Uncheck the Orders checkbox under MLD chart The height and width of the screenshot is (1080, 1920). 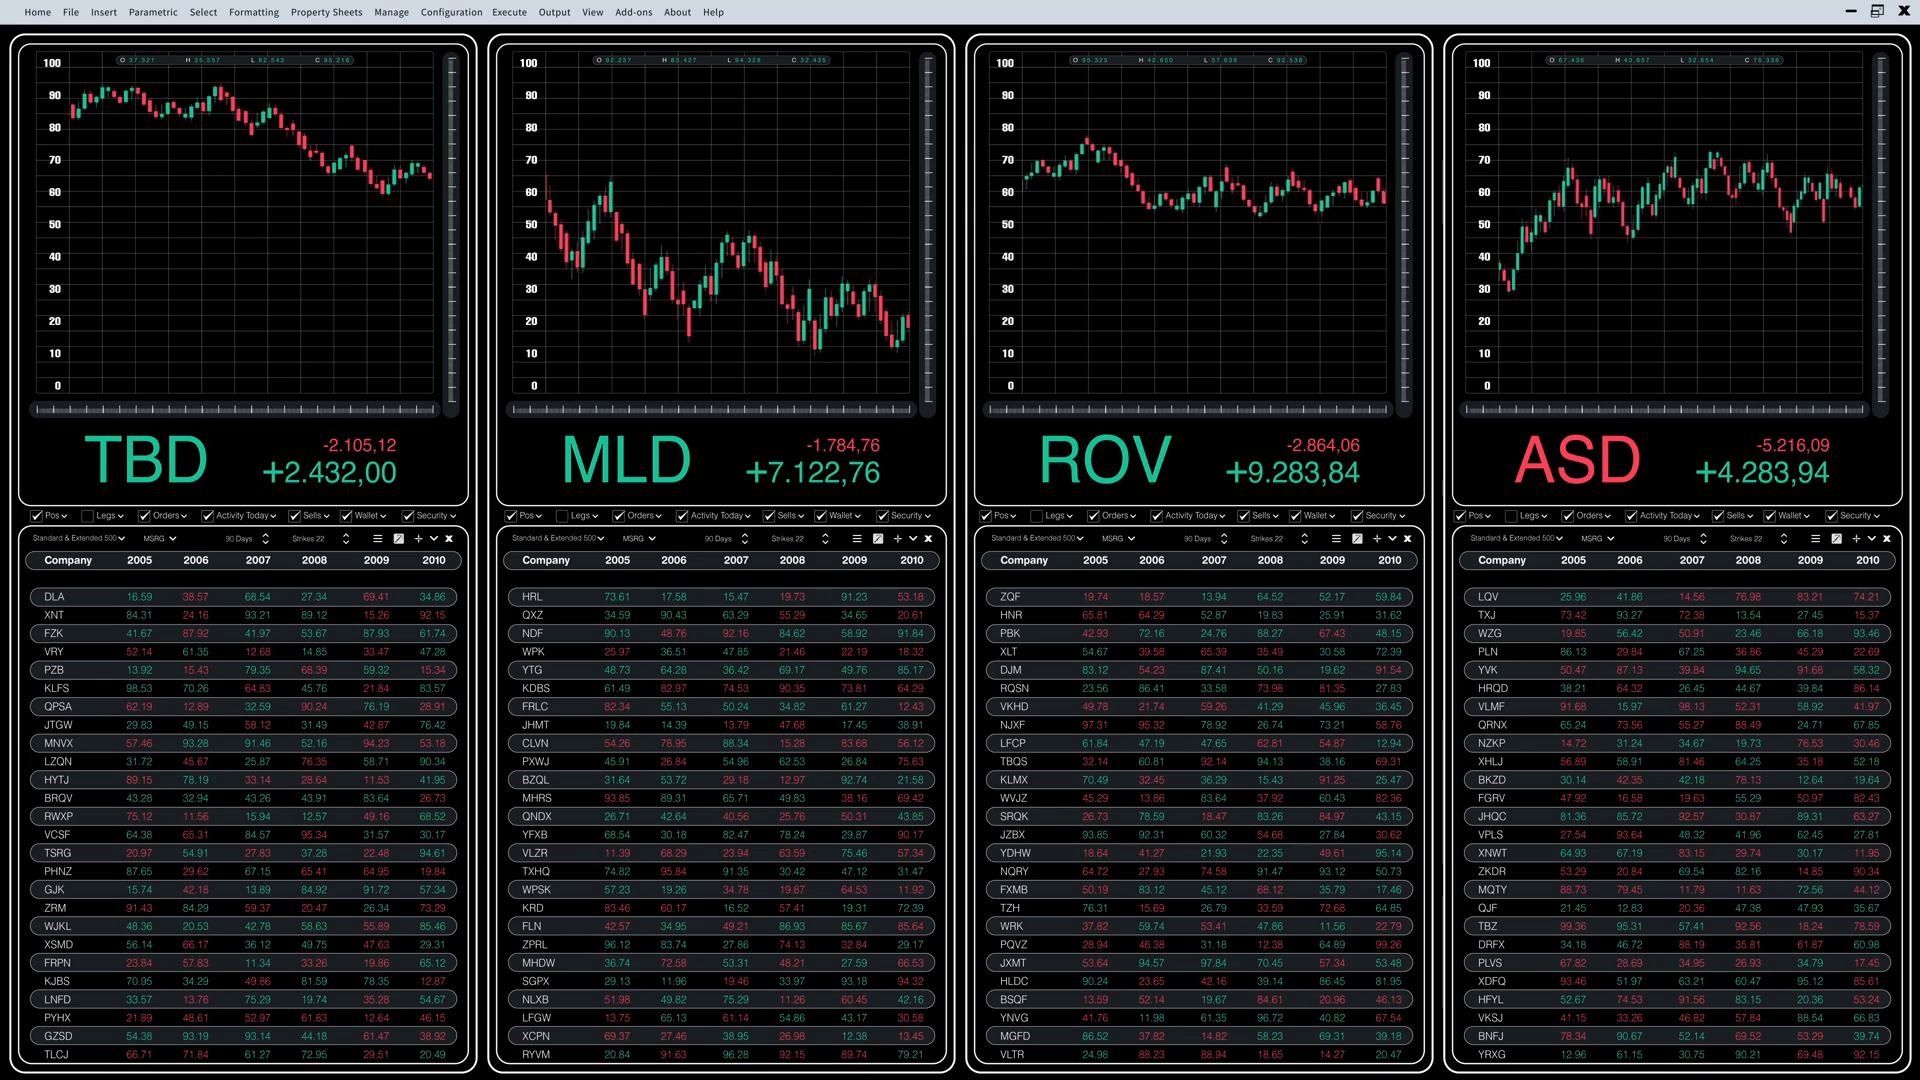(x=619, y=516)
